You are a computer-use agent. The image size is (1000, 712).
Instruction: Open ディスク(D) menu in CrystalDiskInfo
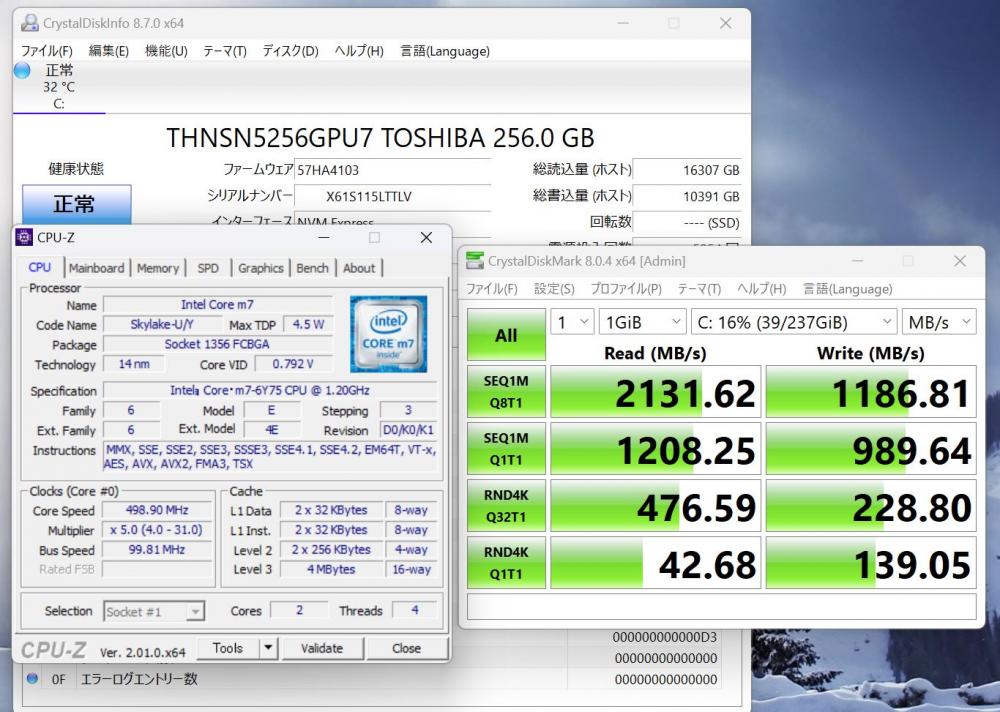pos(290,51)
